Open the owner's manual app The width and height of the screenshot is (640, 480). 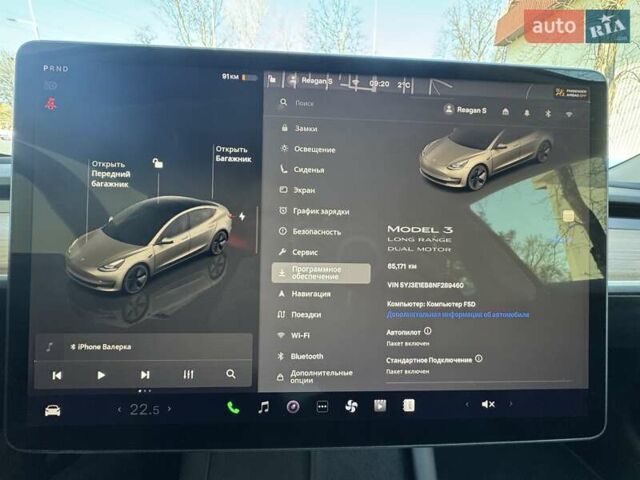click(409, 405)
